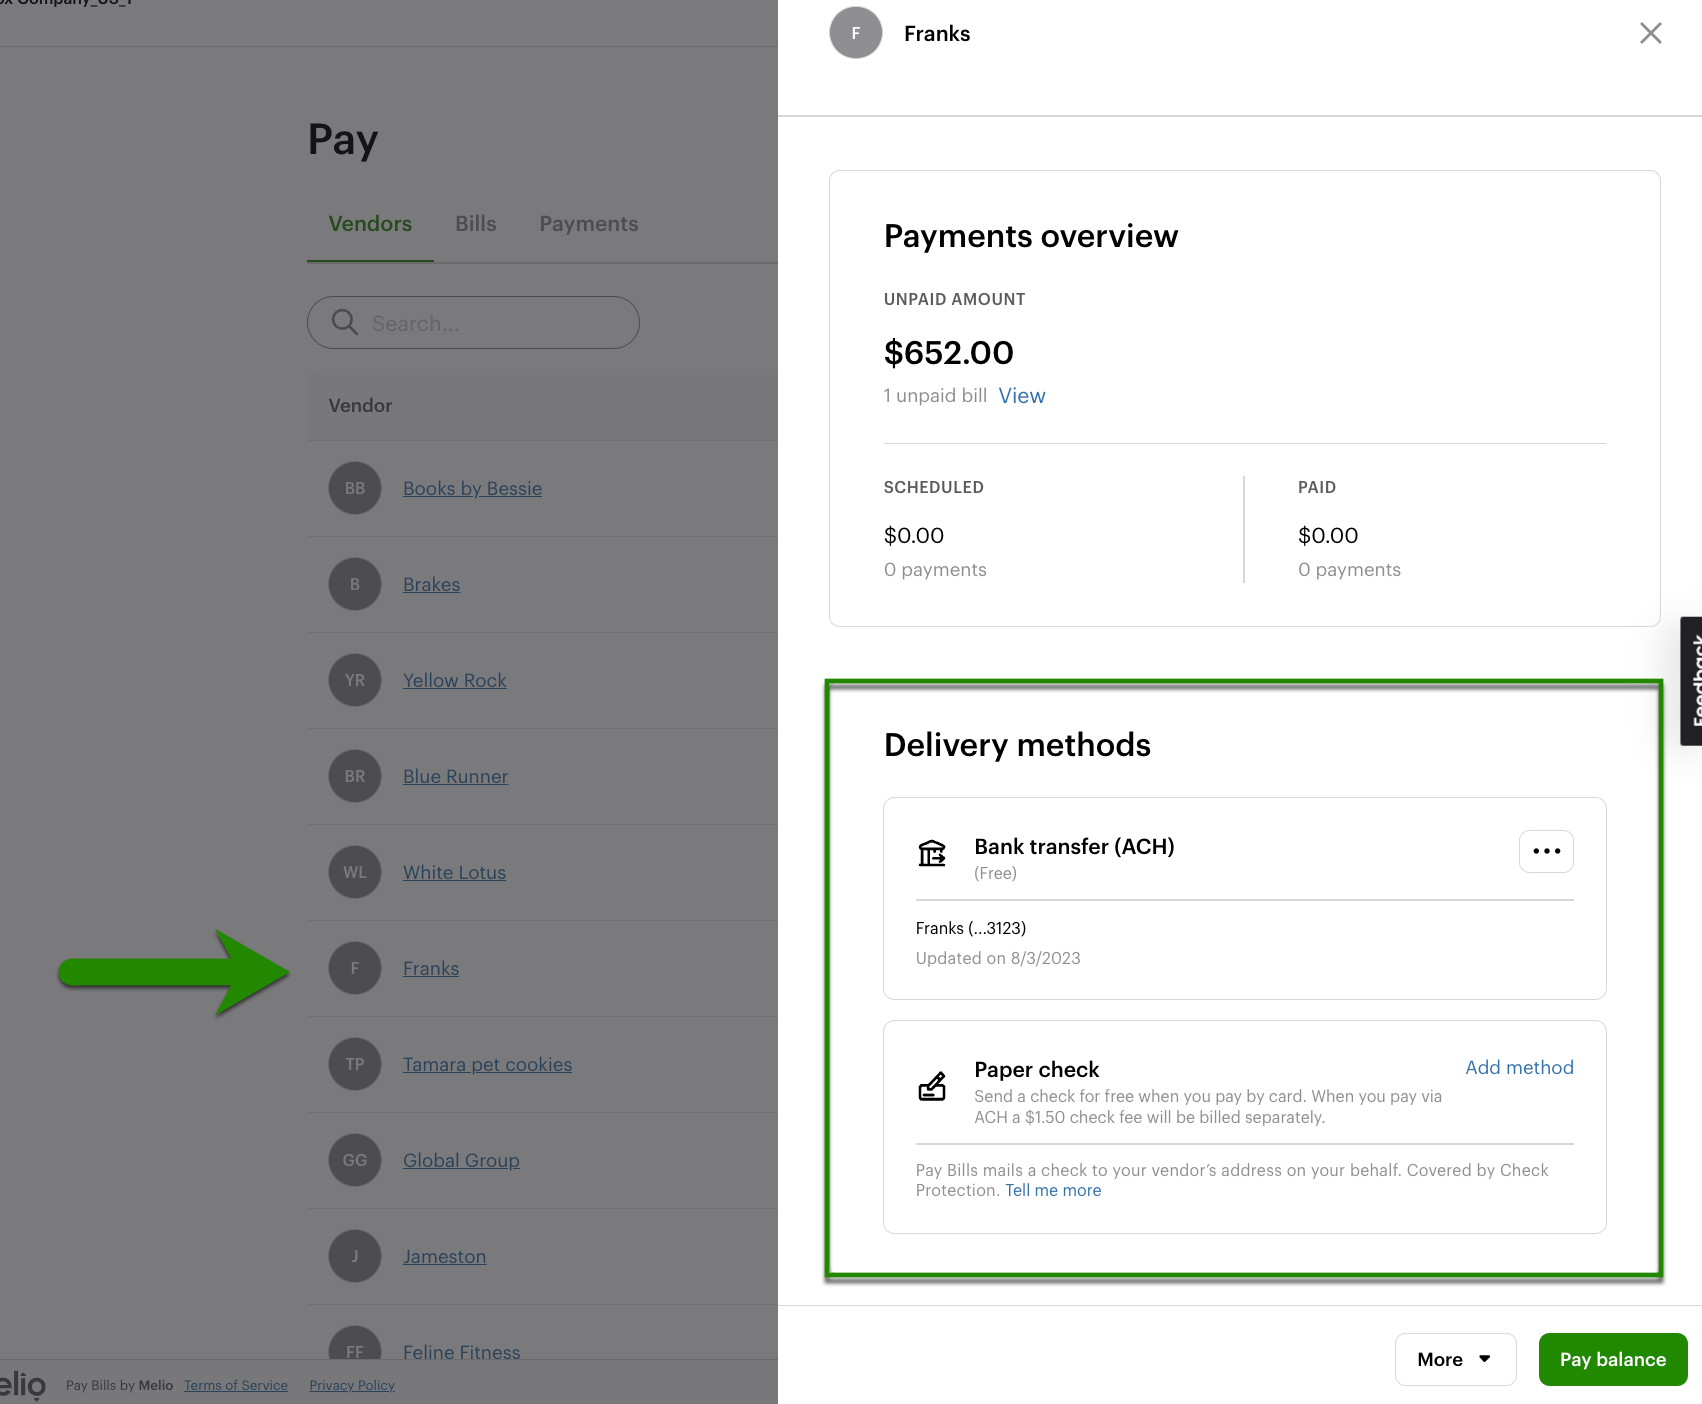The width and height of the screenshot is (1702, 1404).
Task: Click the White Lotus WL avatar
Action: tap(355, 872)
